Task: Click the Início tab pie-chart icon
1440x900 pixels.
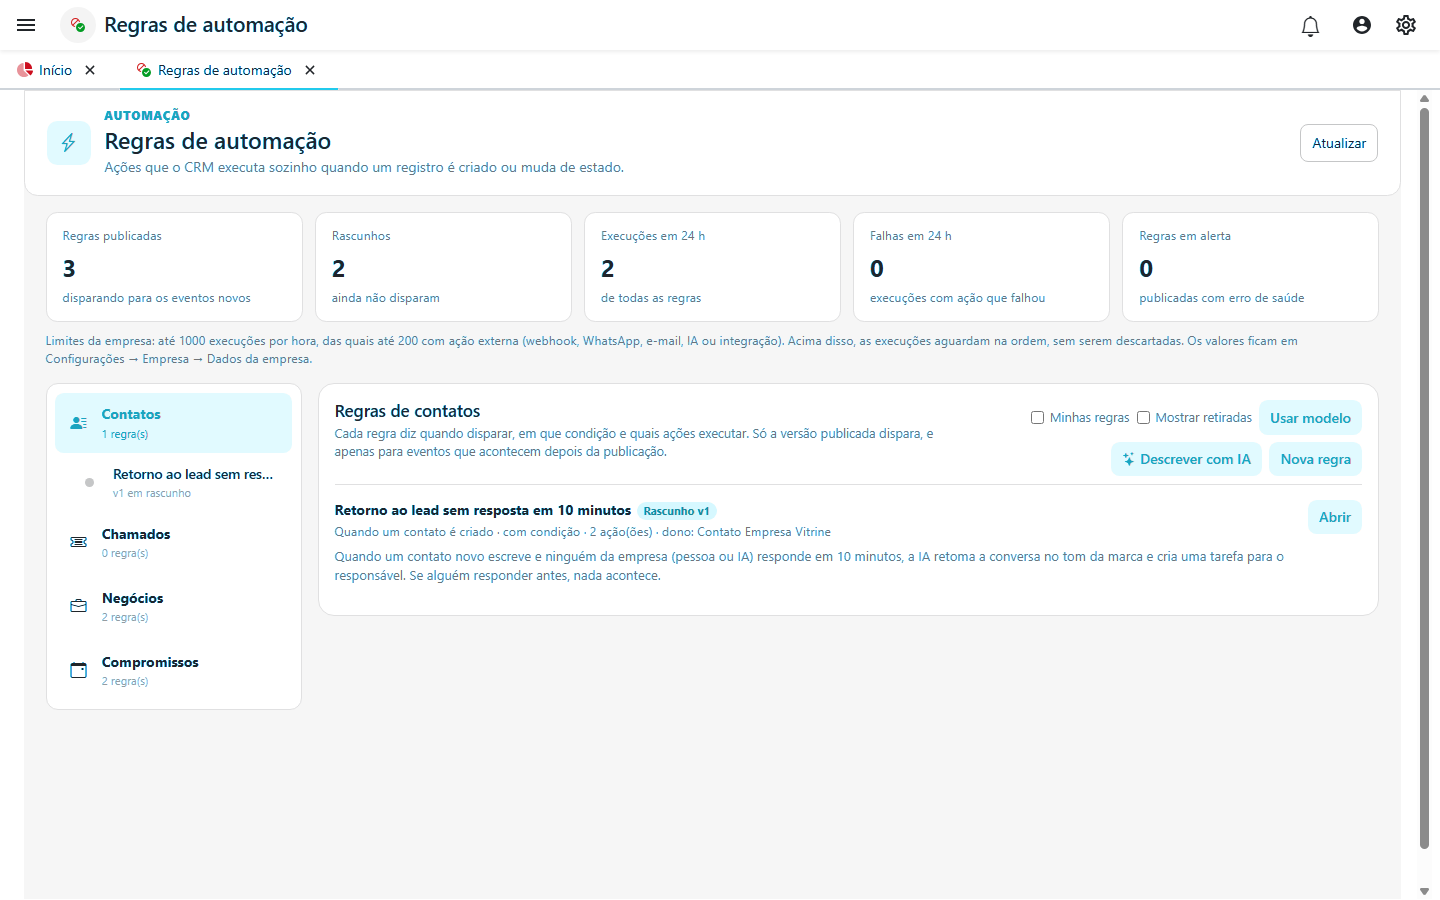Action: coord(25,70)
